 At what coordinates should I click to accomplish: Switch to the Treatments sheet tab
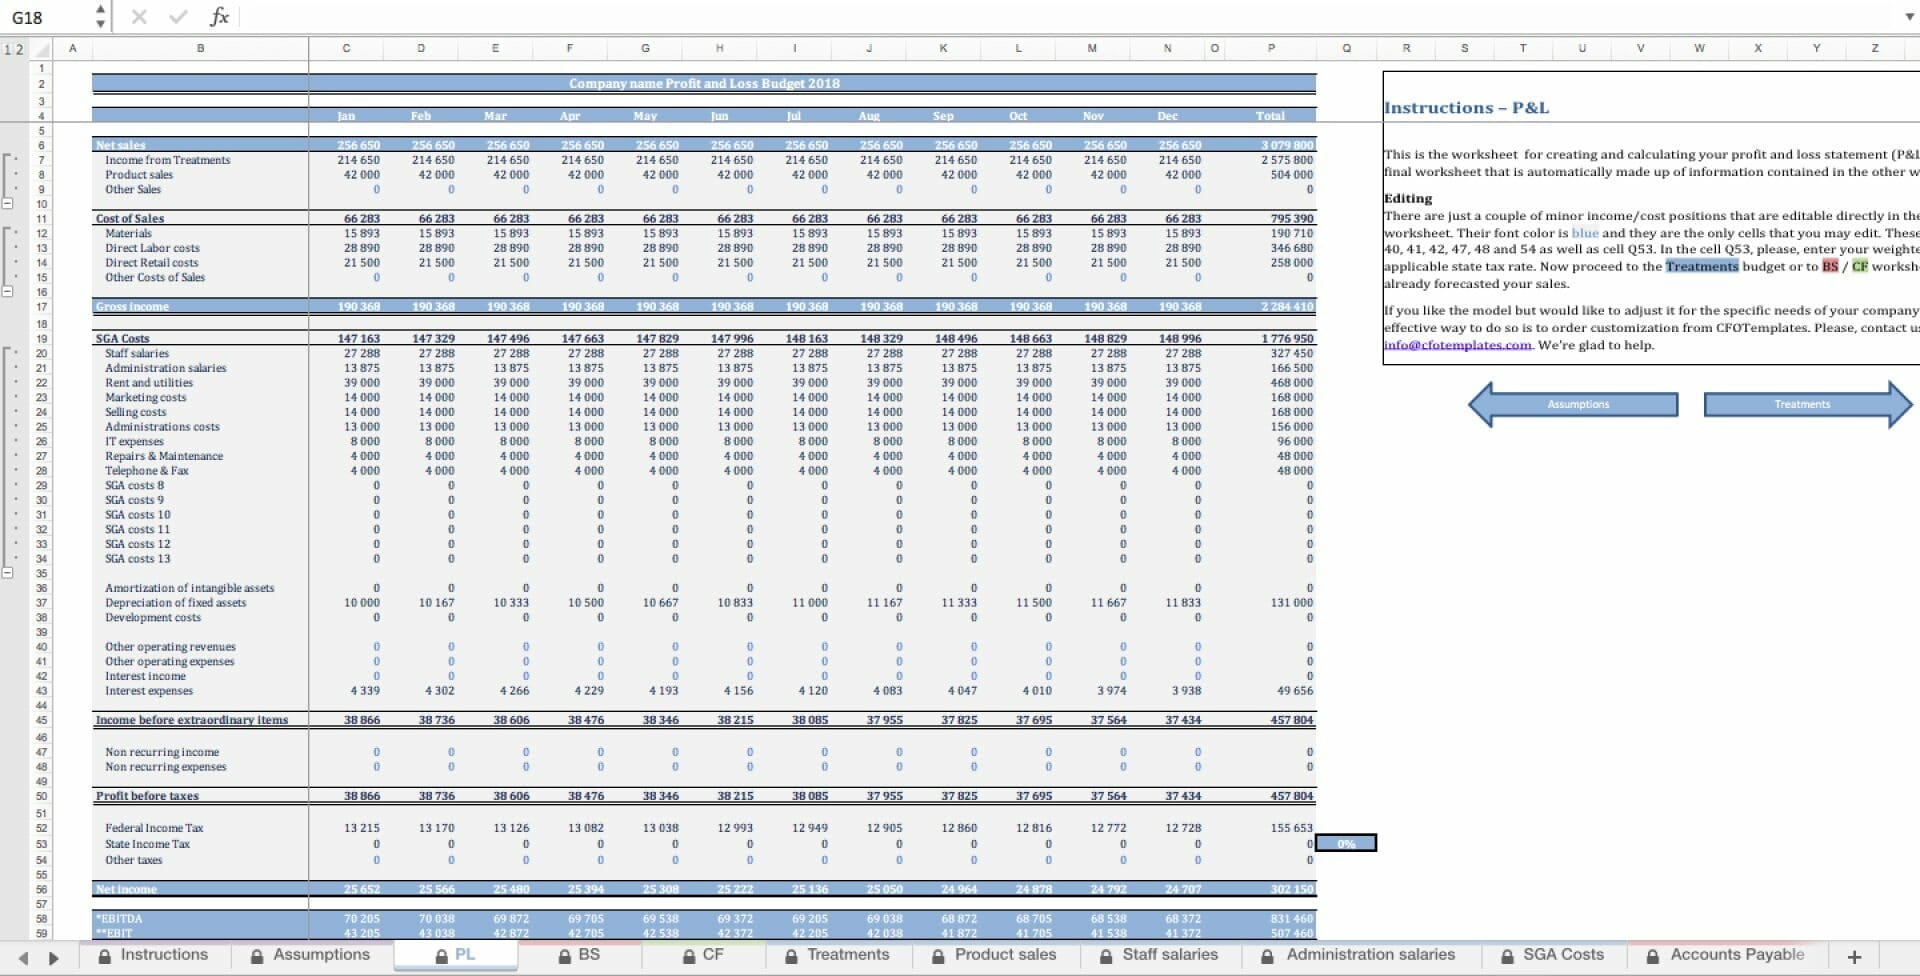[x=838, y=955]
